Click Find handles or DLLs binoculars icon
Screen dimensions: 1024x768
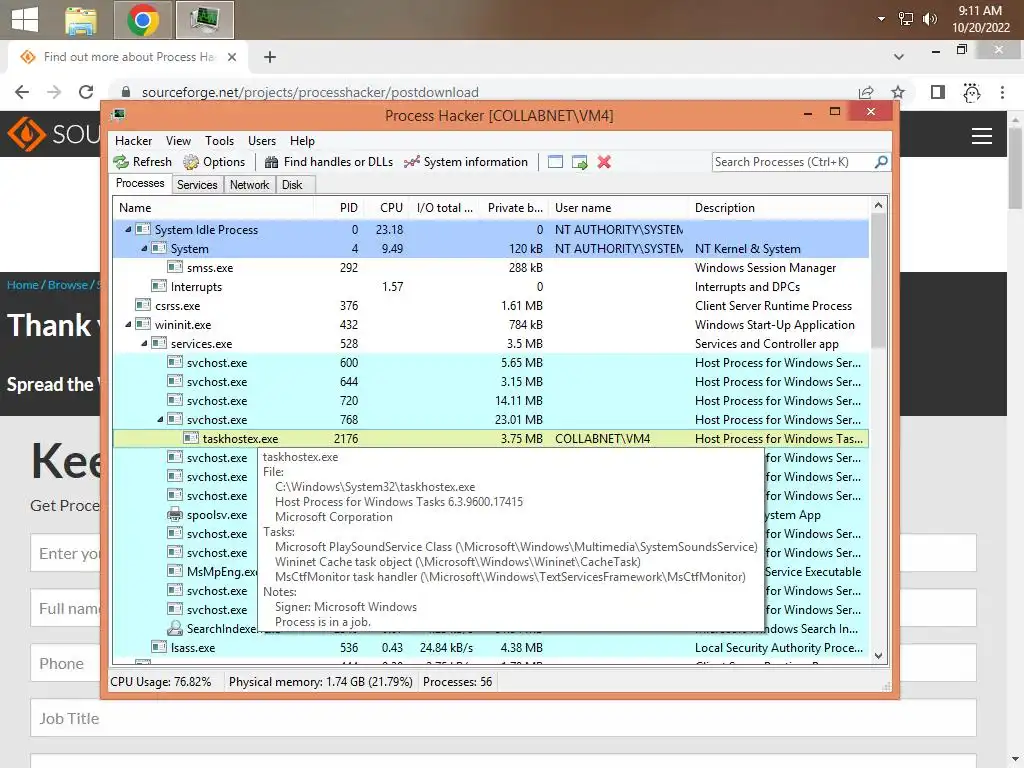pyautogui.click(x=272, y=162)
